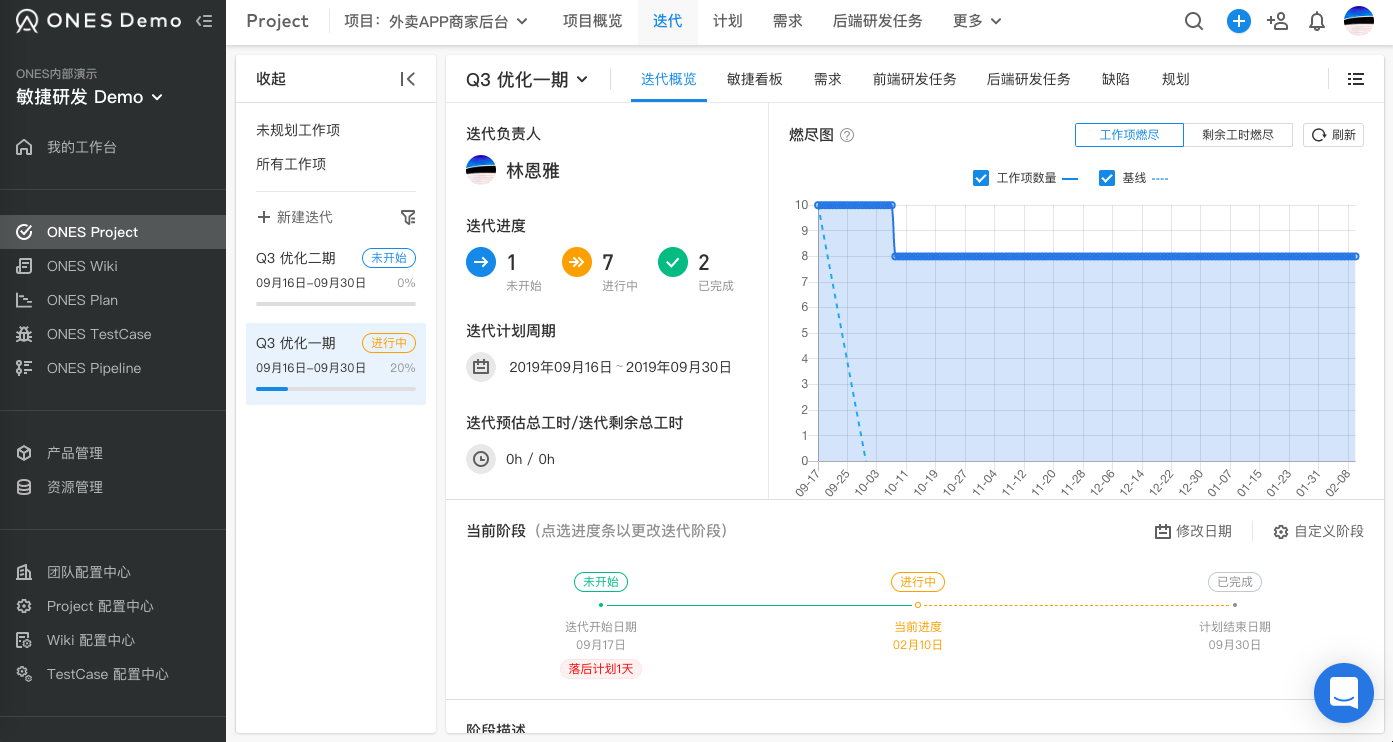This screenshot has width=1393, height=742.
Task: Open the 需求 top tab
Action: [x=788, y=21]
